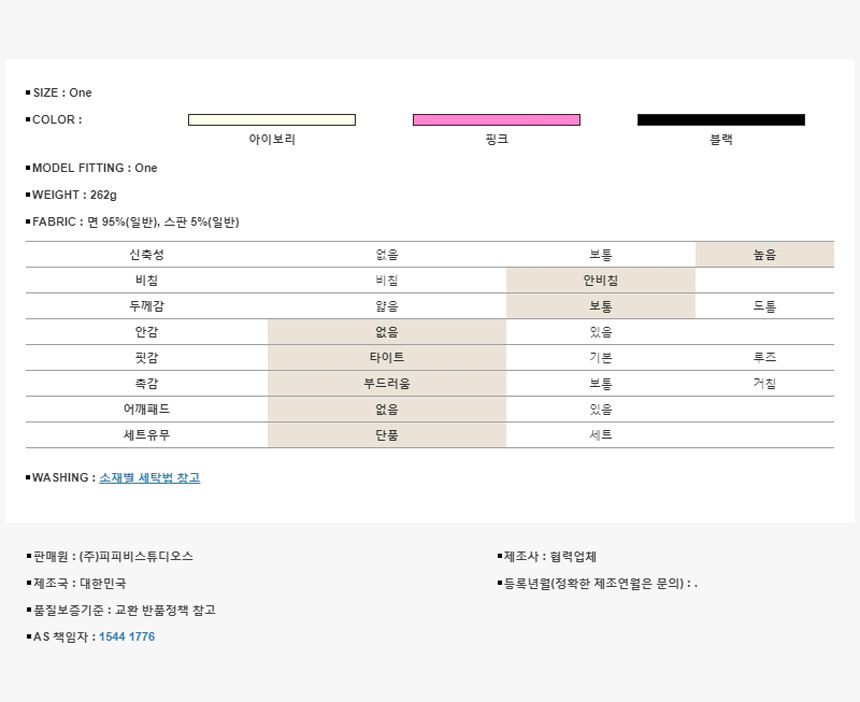The image size is (860, 702).
Task: Open the 소재별 세탁법 참고 washing link
Action: (149, 478)
